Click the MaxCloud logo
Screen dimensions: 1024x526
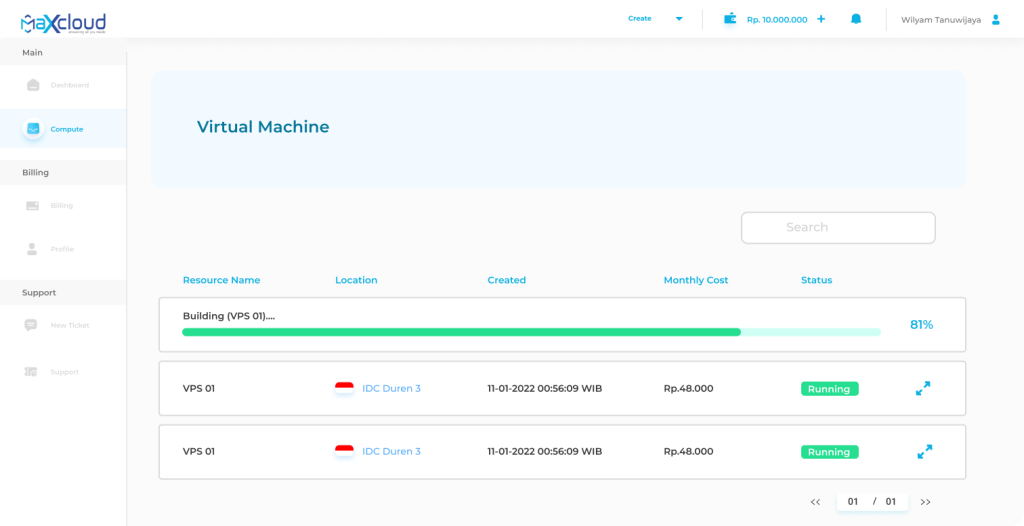point(63,22)
